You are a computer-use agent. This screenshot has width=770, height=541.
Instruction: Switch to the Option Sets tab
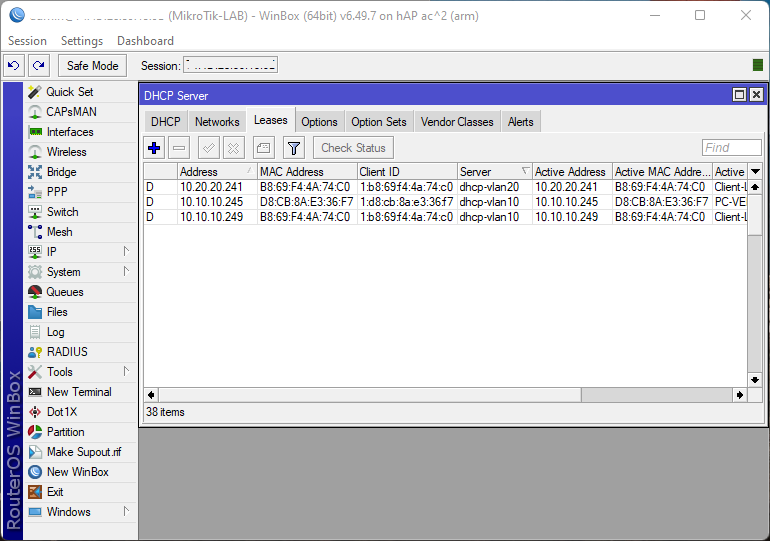tap(379, 122)
